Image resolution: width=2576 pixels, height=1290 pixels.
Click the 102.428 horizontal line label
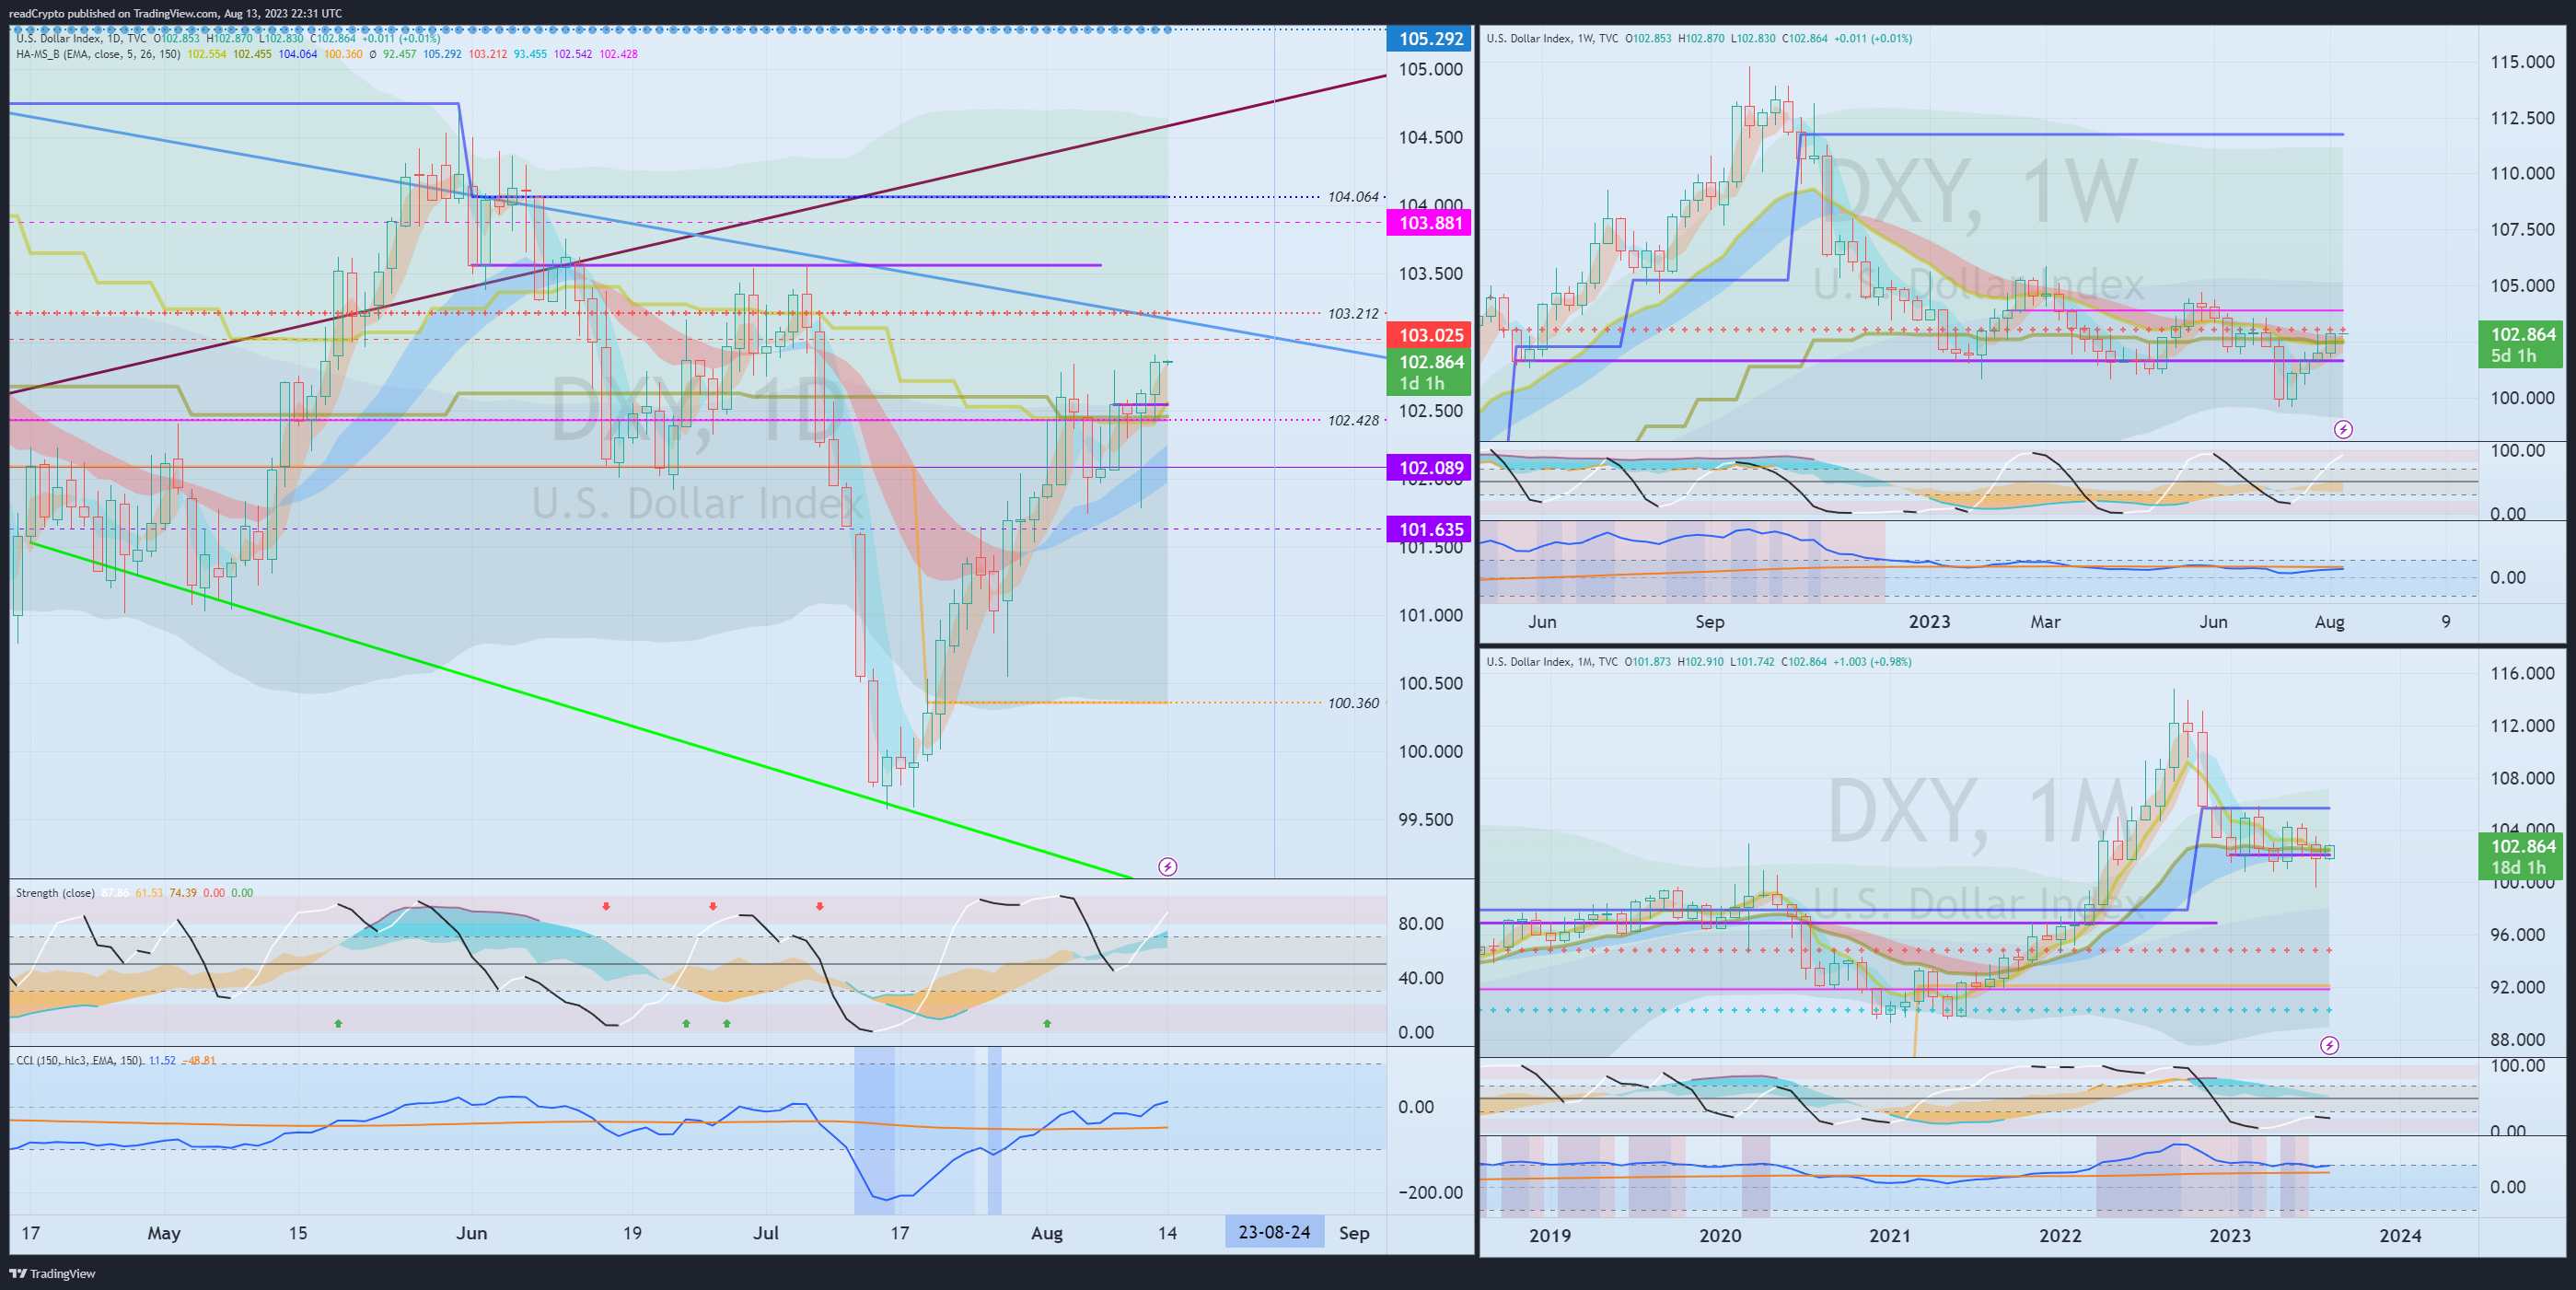coord(1353,420)
